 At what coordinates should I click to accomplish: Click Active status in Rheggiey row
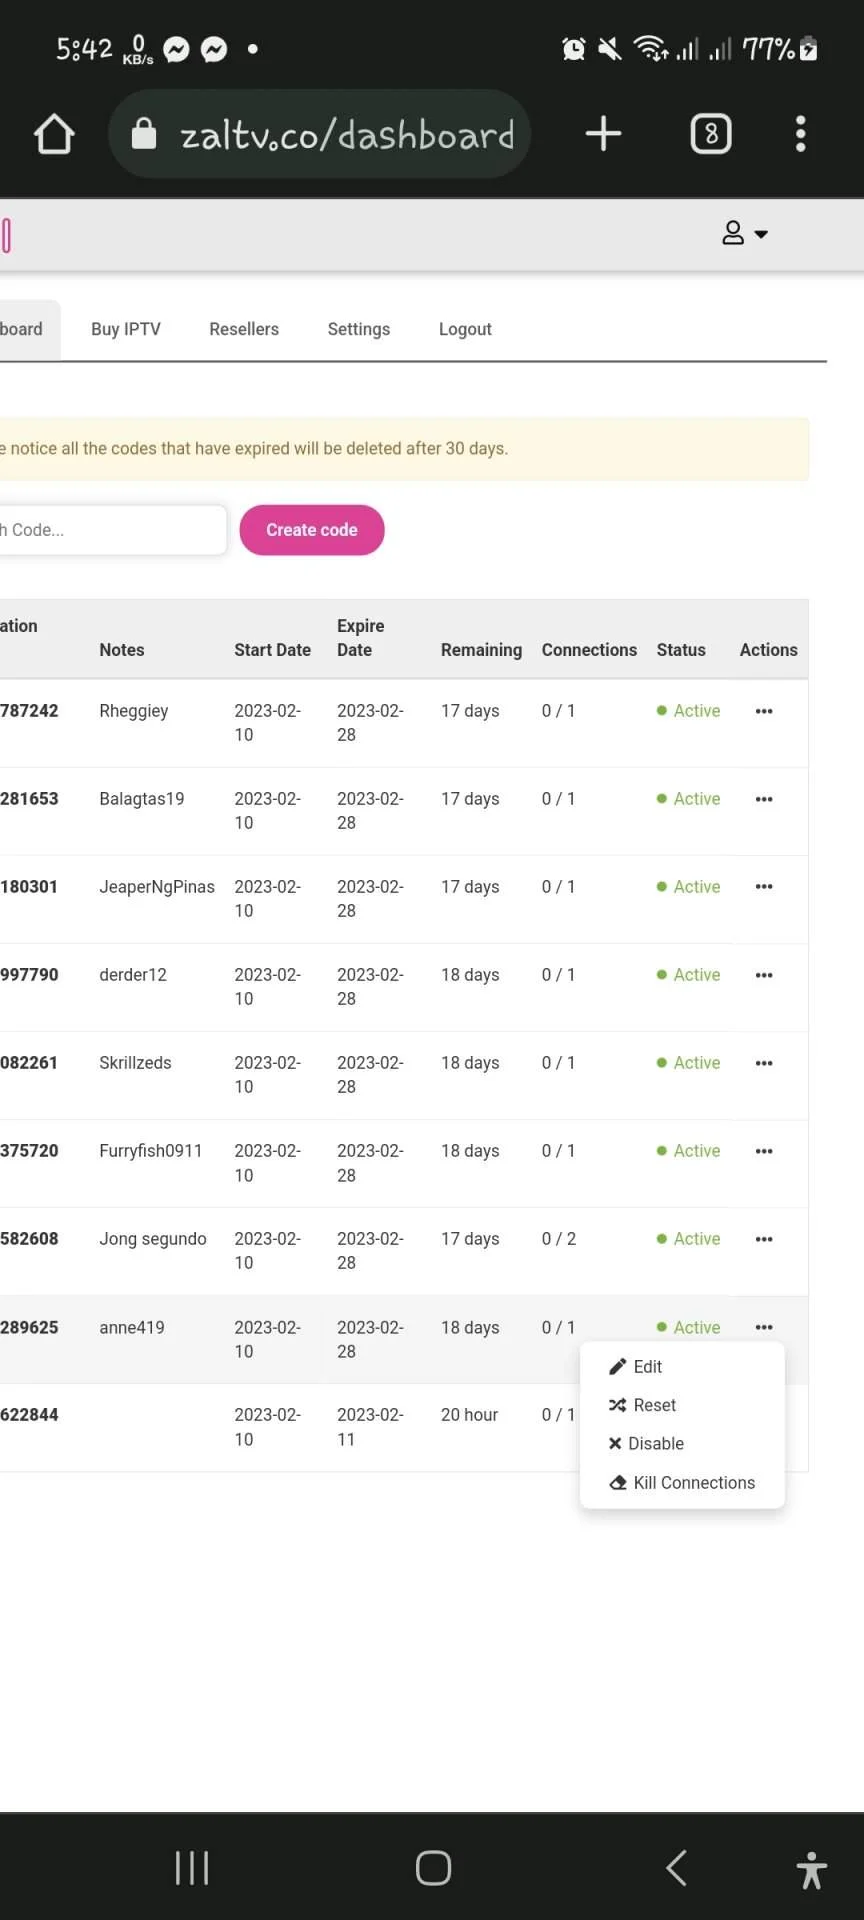point(689,711)
